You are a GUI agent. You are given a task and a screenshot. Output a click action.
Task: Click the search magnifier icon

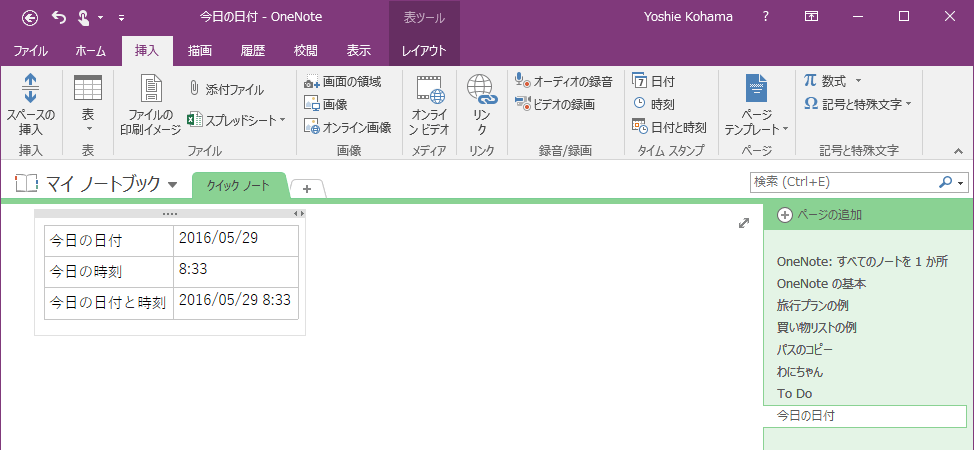tap(945, 182)
